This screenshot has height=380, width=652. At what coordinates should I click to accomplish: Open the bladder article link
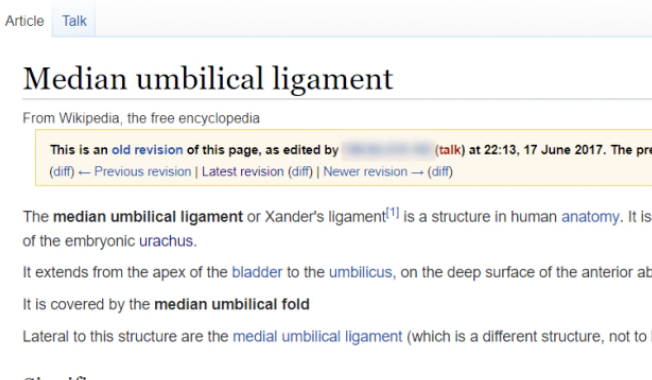[x=257, y=272]
